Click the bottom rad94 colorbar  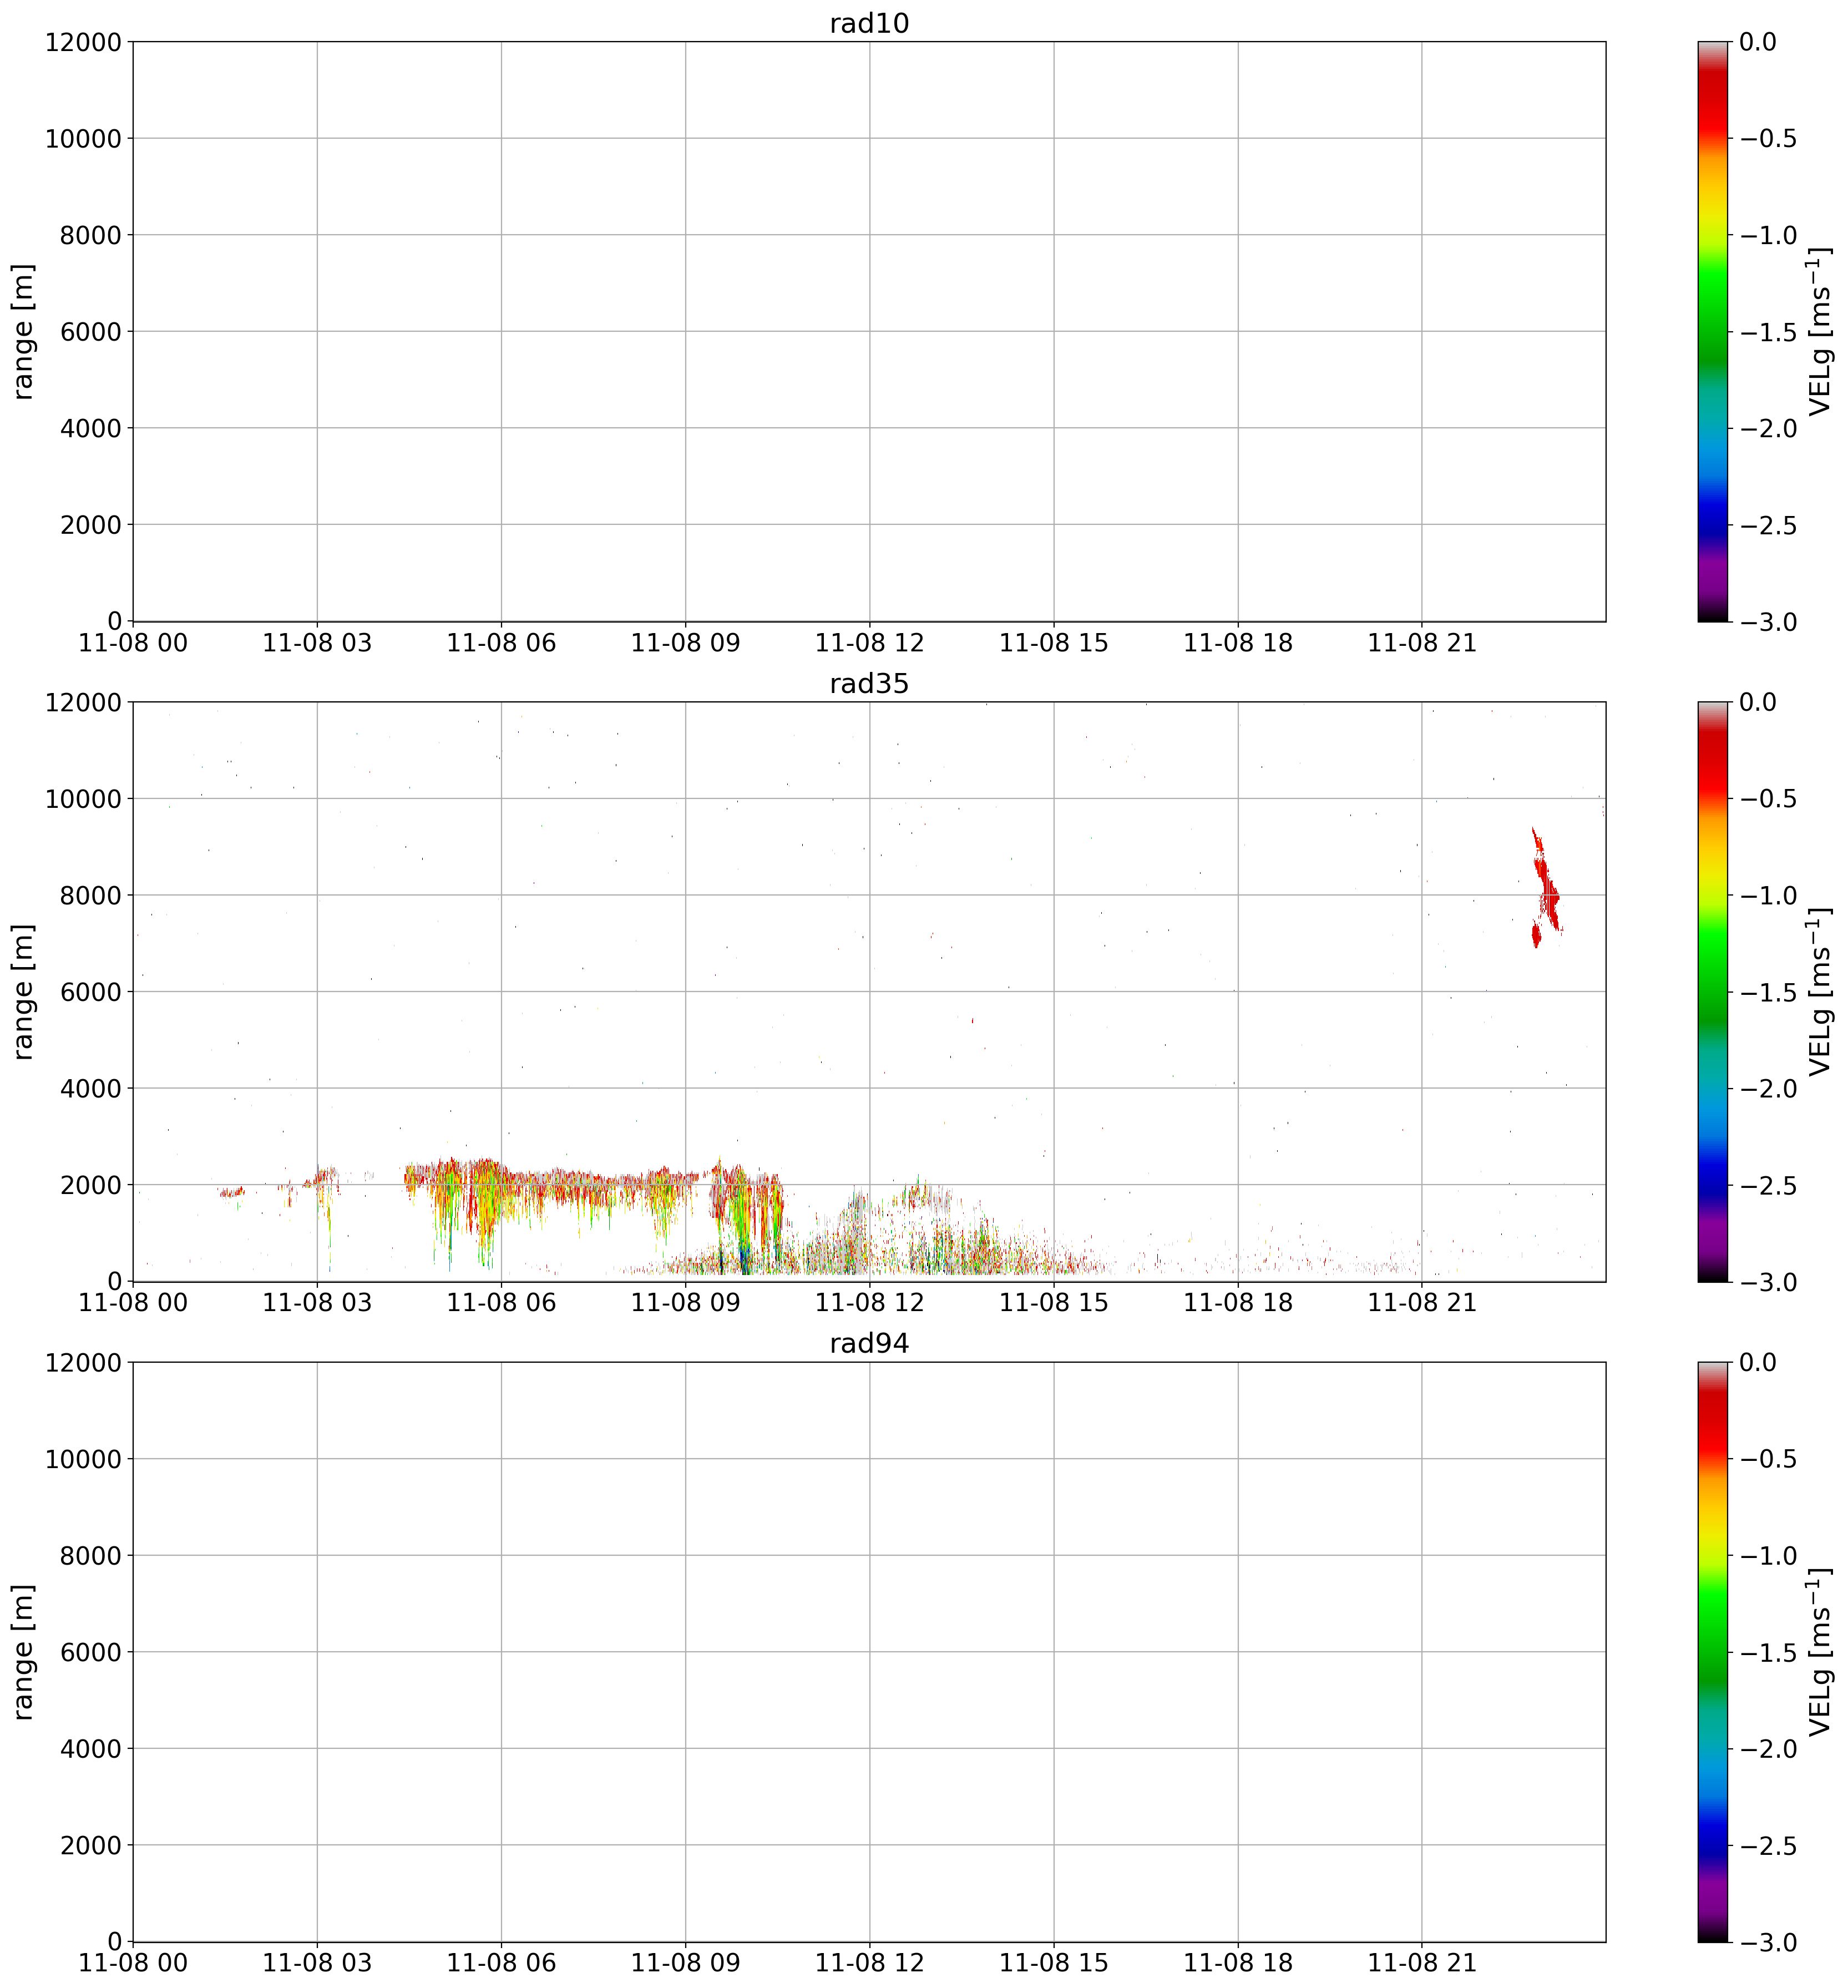point(1712,1651)
